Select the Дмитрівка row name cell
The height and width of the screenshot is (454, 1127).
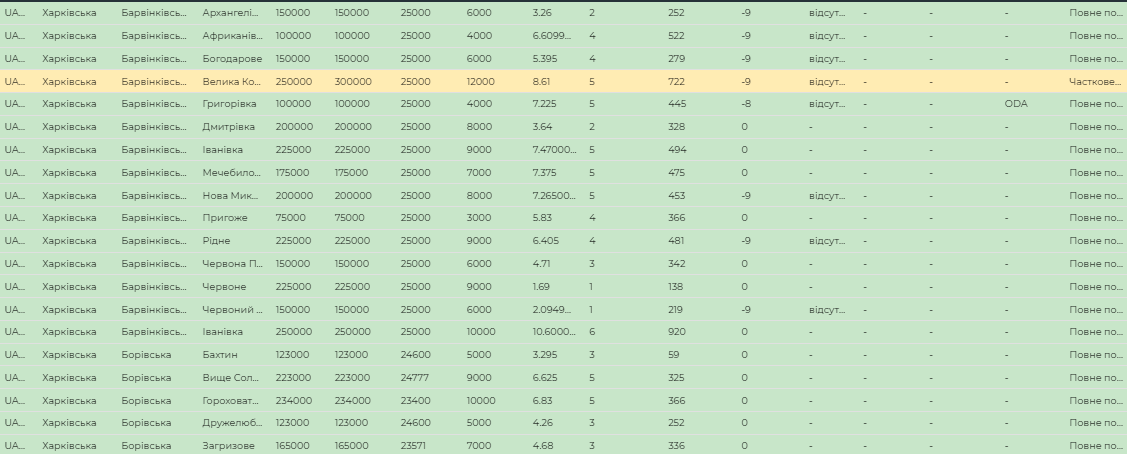coord(228,127)
